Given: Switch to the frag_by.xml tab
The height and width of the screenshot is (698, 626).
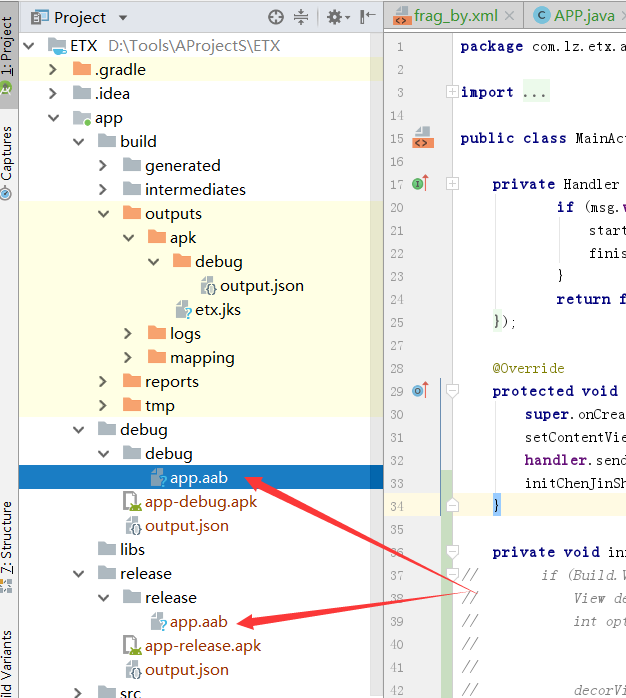Looking at the screenshot, I should tap(455, 16).
